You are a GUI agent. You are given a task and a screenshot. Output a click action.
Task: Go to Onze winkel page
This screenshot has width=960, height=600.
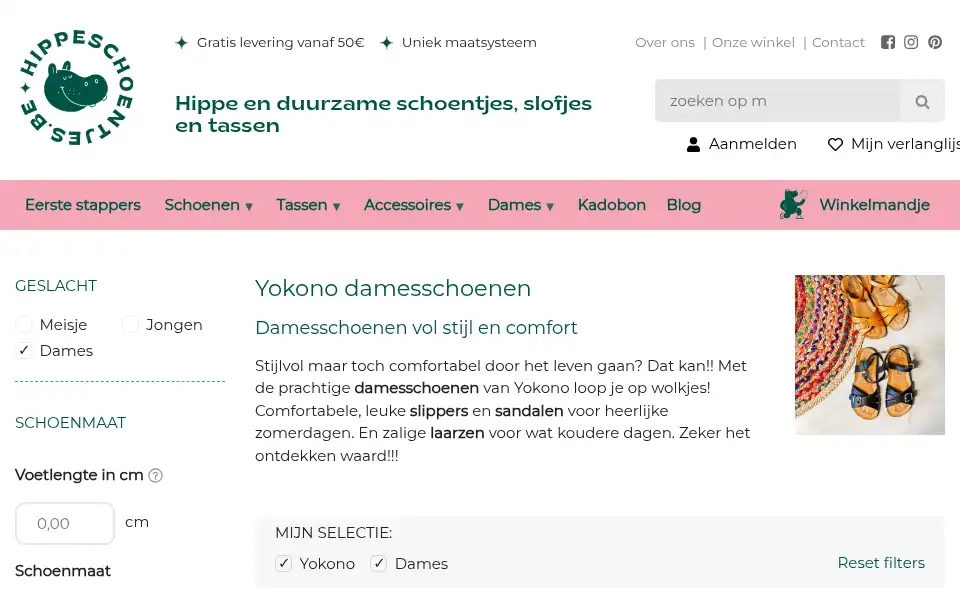pos(753,43)
